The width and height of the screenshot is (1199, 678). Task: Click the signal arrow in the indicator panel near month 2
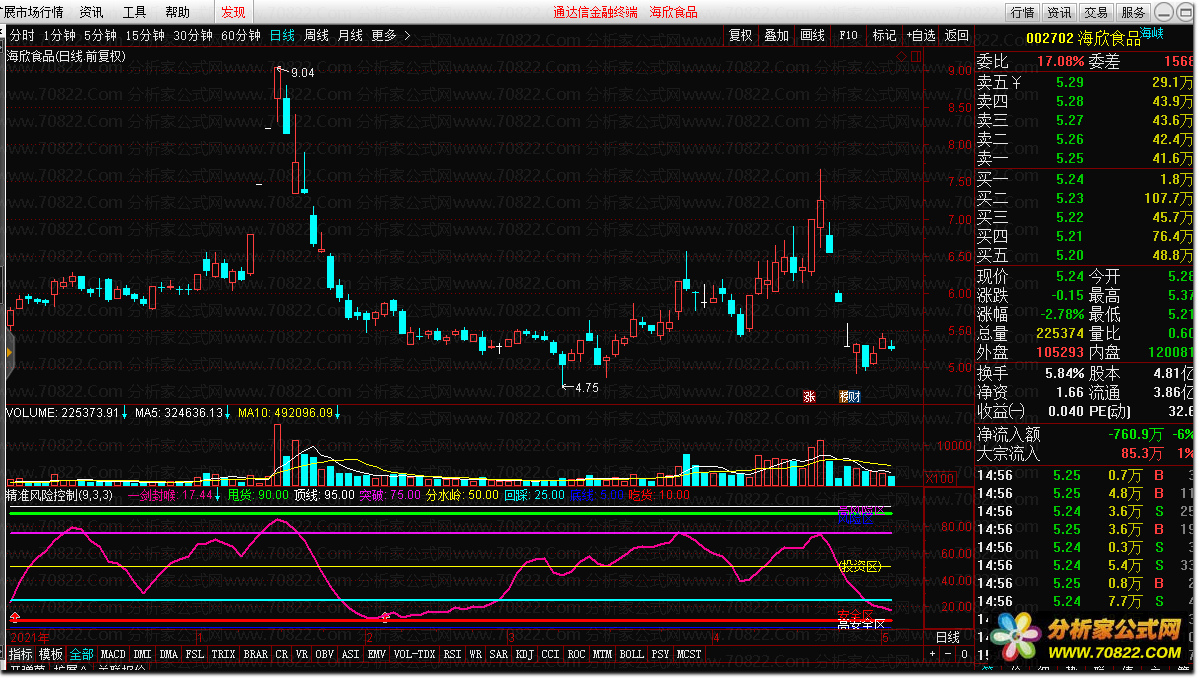[x=385, y=617]
